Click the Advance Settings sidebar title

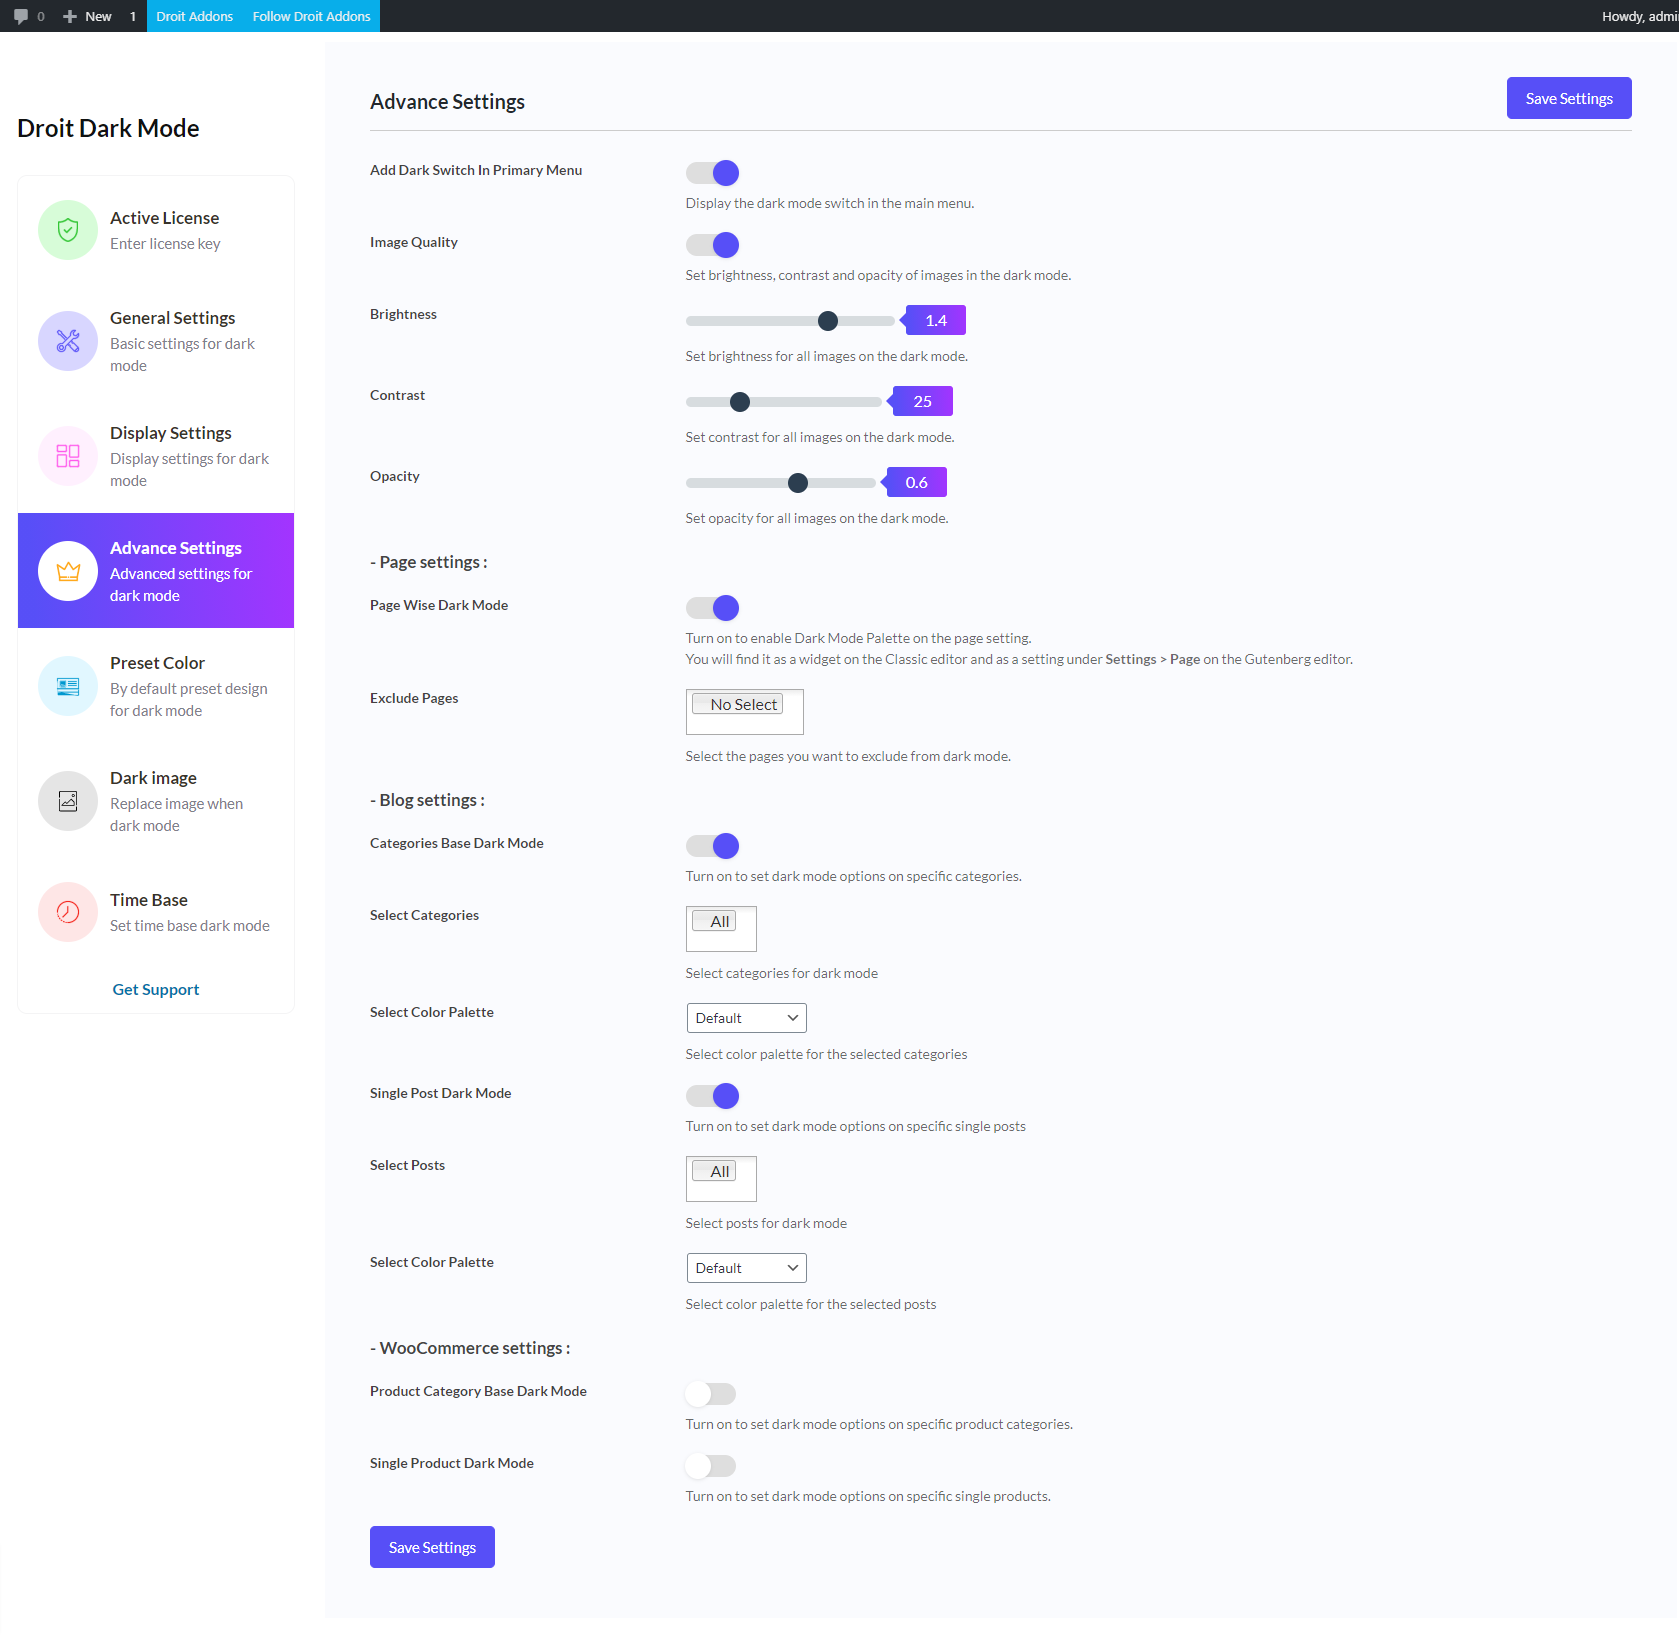click(176, 548)
